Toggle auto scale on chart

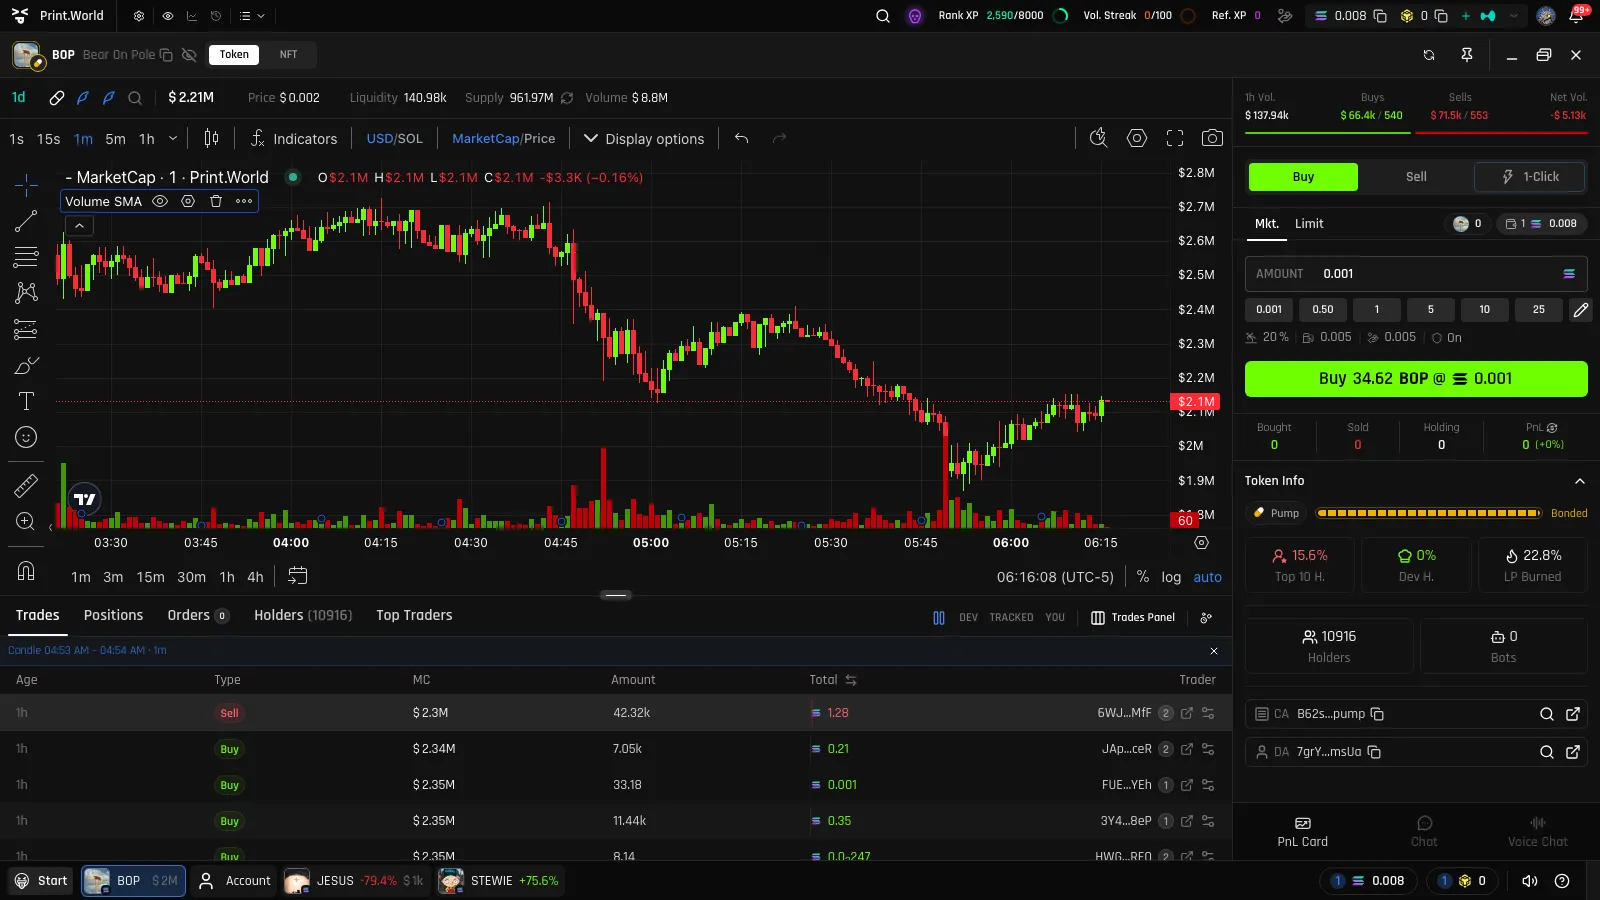coord(1207,577)
